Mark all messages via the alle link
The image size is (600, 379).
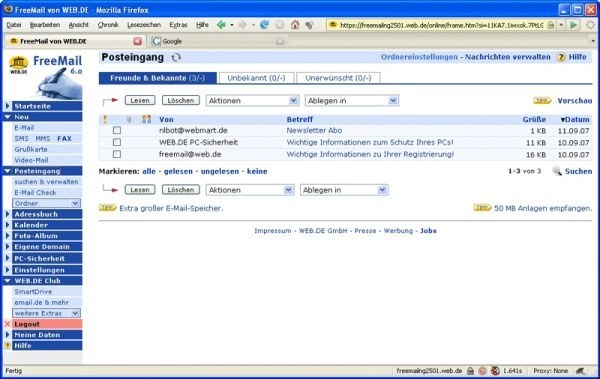(x=149, y=171)
